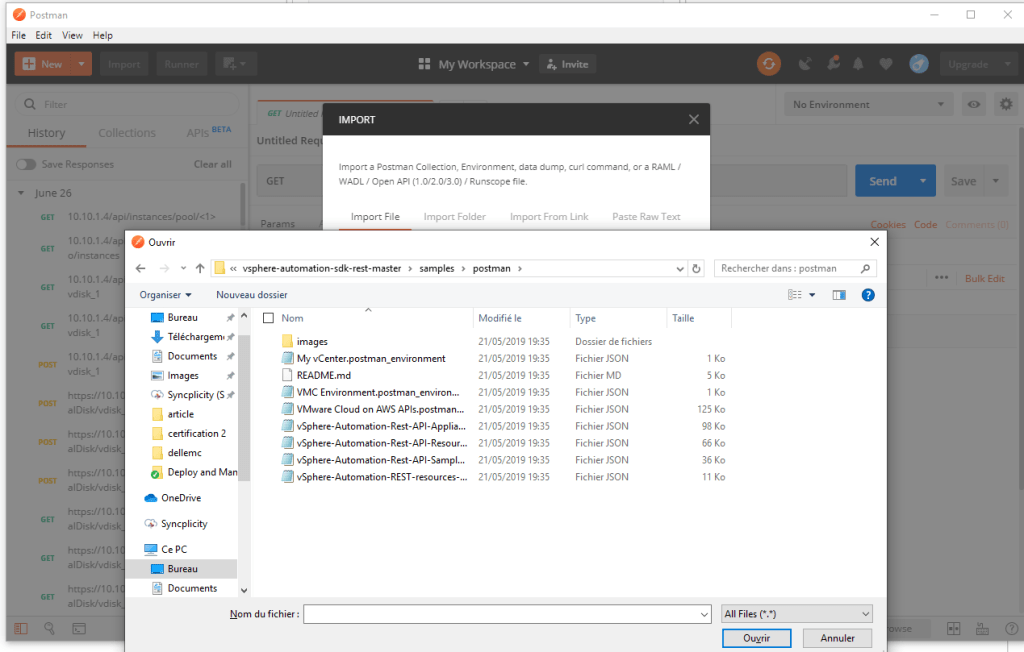Open file dialog help icon
1024x652 pixels.
(x=868, y=295)
